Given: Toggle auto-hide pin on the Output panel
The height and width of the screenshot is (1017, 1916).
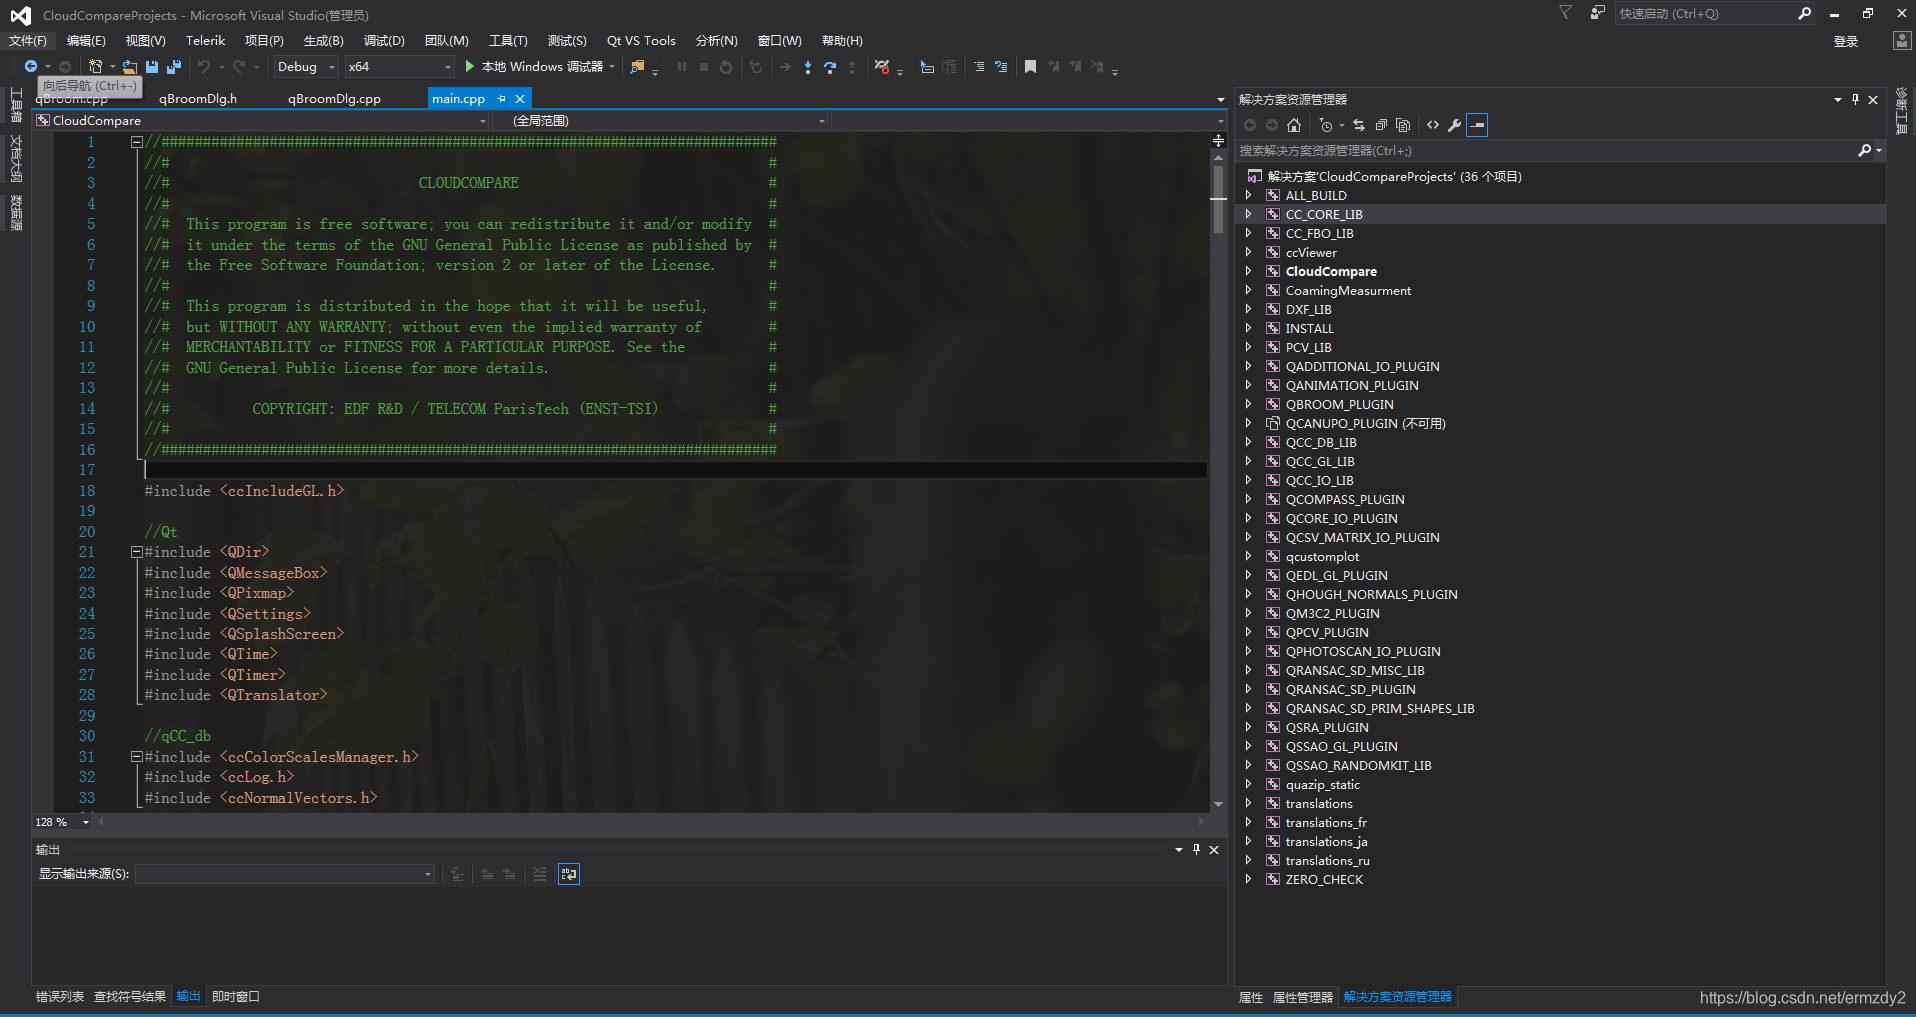Looking at the screenshot, I should click(x=1196, y=849).
